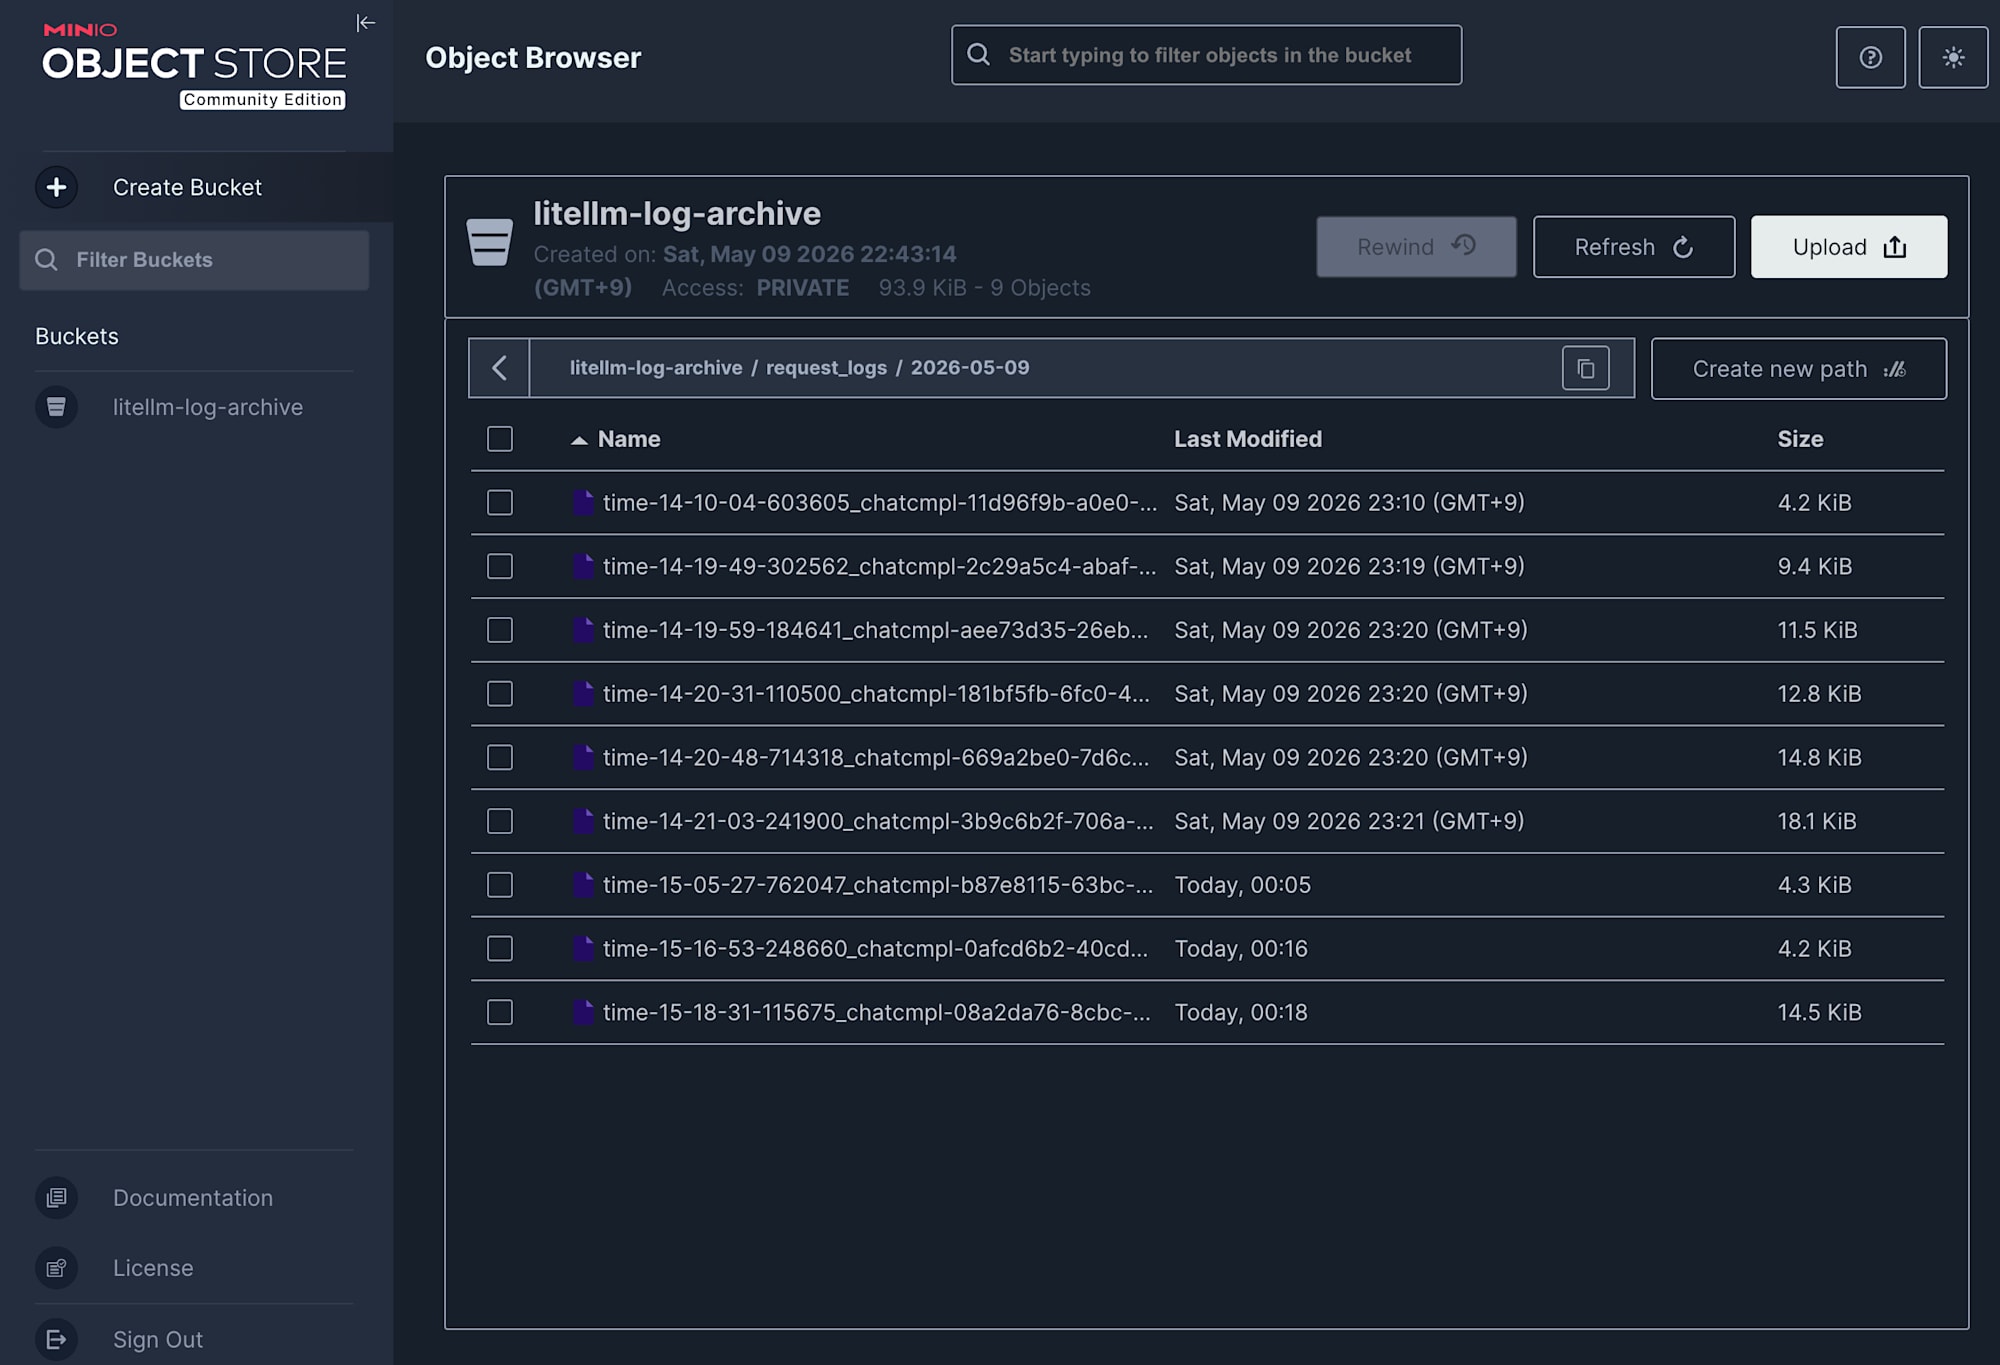Check the box for time-14-19-59-184641 object
Image resolution: width=2000 pixels, height=1365 pixels.
[500, 630]
